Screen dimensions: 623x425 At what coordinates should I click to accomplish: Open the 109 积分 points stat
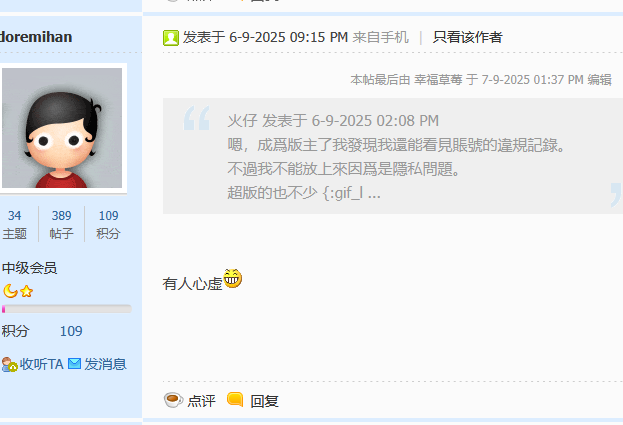coord(108,224)
